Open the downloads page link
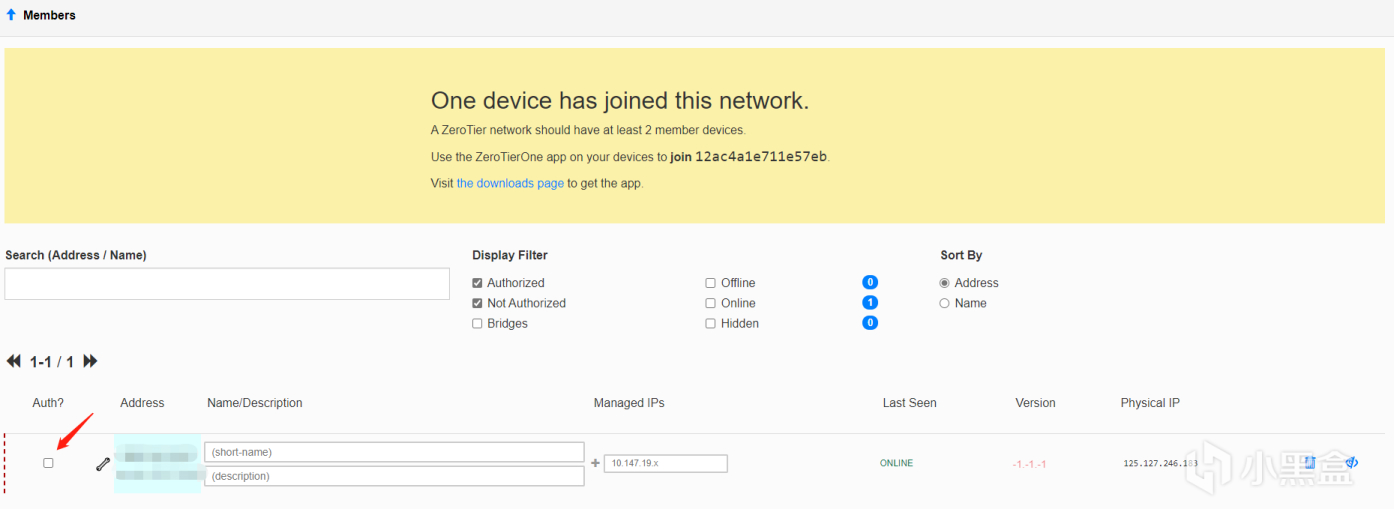 510,184
